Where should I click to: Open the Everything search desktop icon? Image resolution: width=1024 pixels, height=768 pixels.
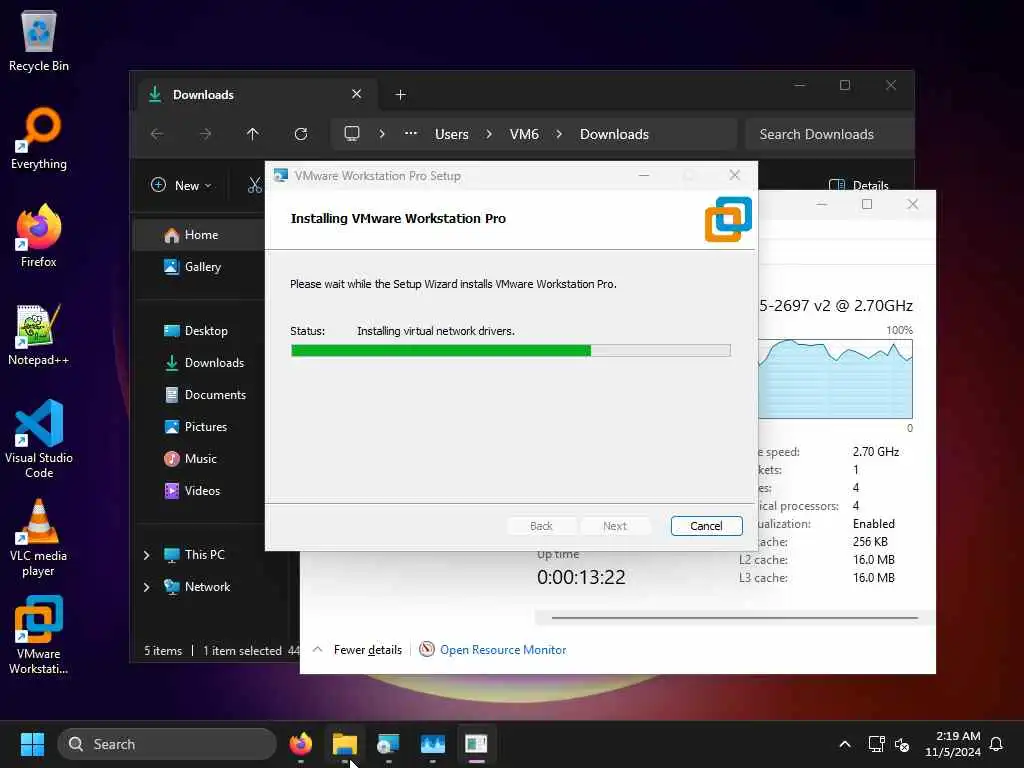(x=39, y=138)
